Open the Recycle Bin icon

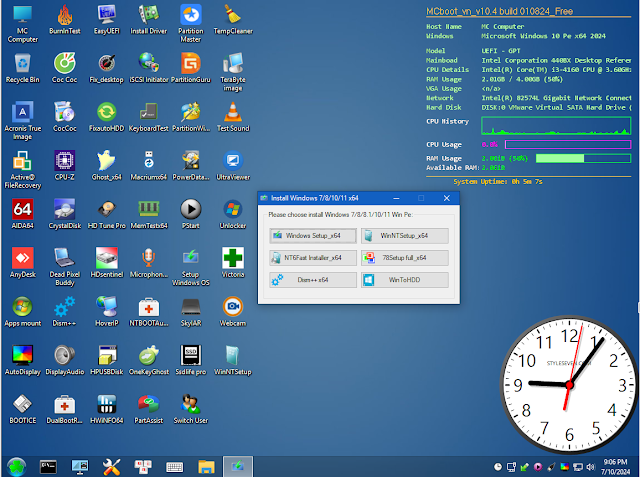tap(22, 62)
